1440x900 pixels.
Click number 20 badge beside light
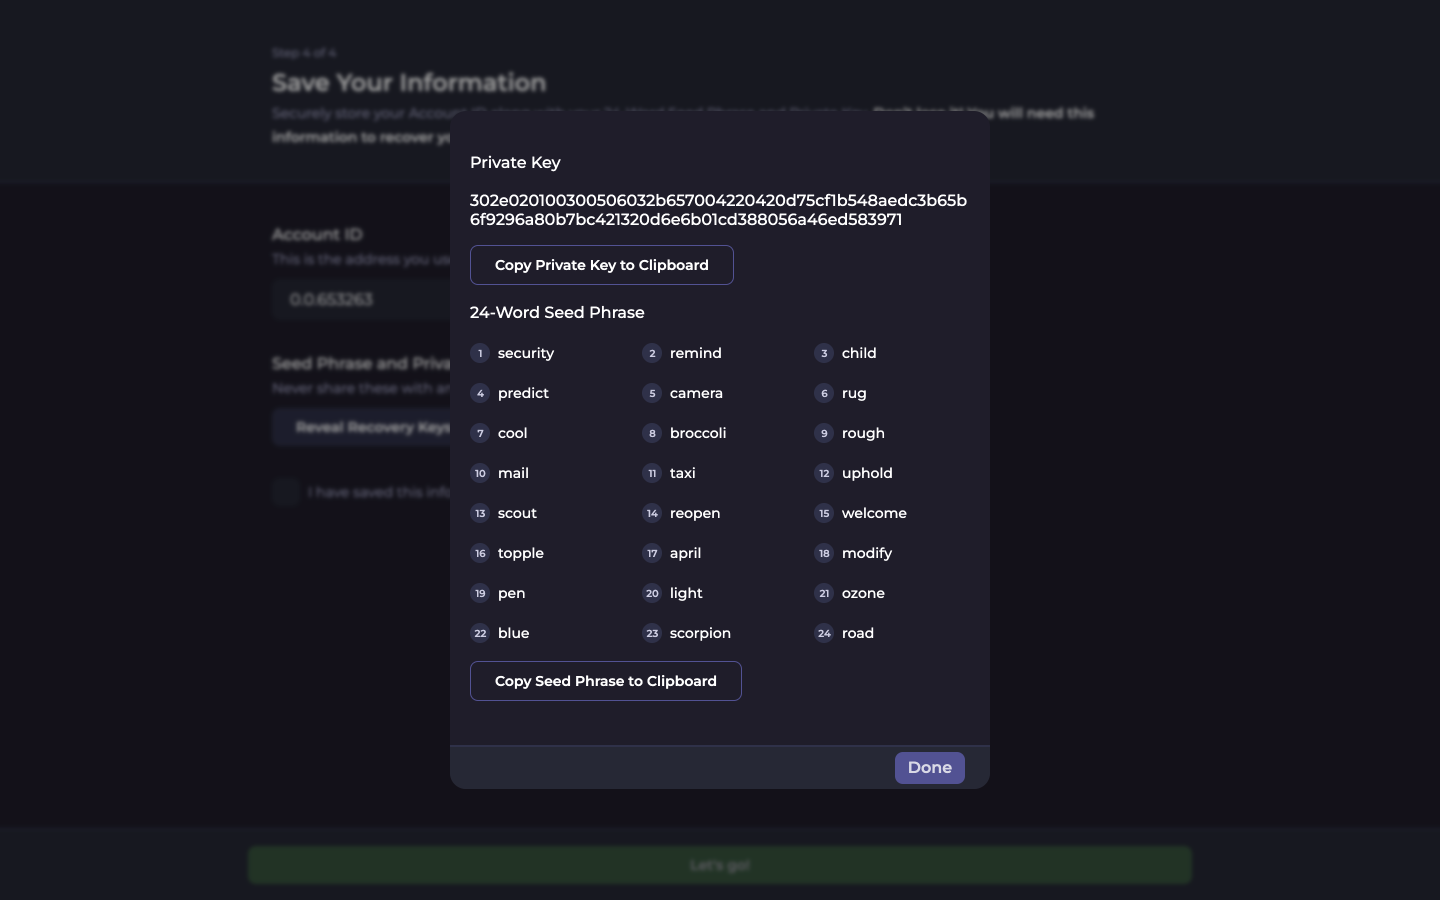click(652, 593)
